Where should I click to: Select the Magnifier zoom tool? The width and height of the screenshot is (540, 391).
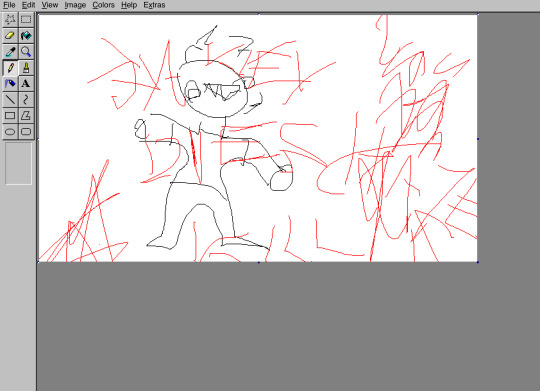pyautogui.click(x=26, y=52)
